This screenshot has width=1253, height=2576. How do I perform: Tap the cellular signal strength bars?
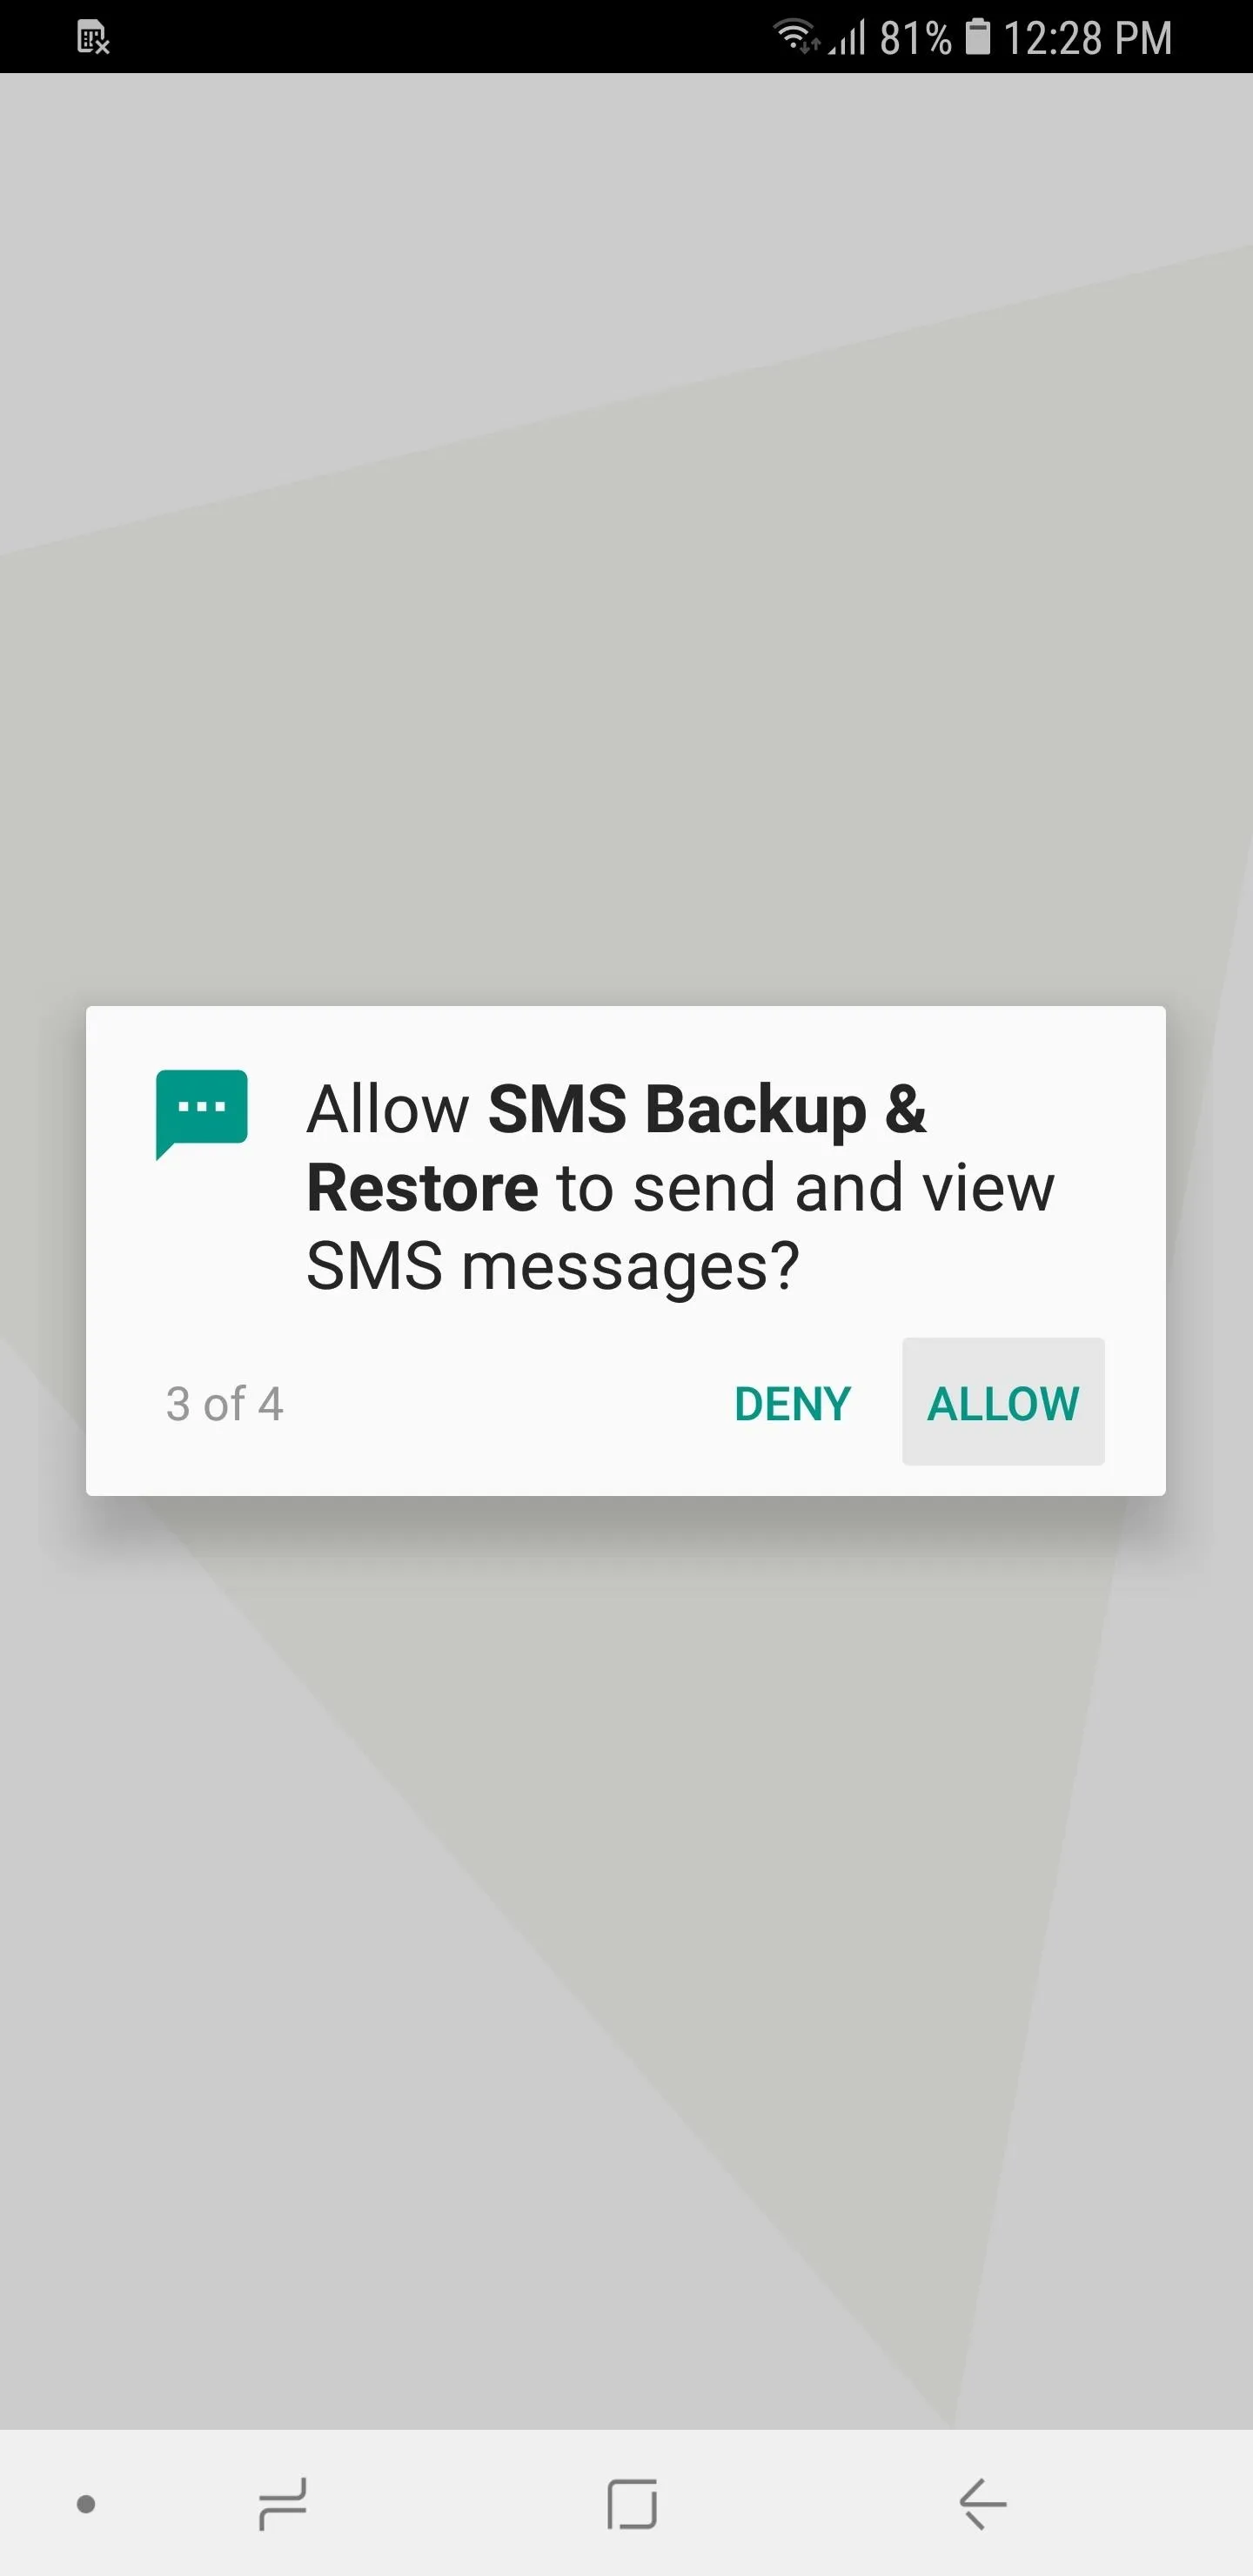[847, 38]
